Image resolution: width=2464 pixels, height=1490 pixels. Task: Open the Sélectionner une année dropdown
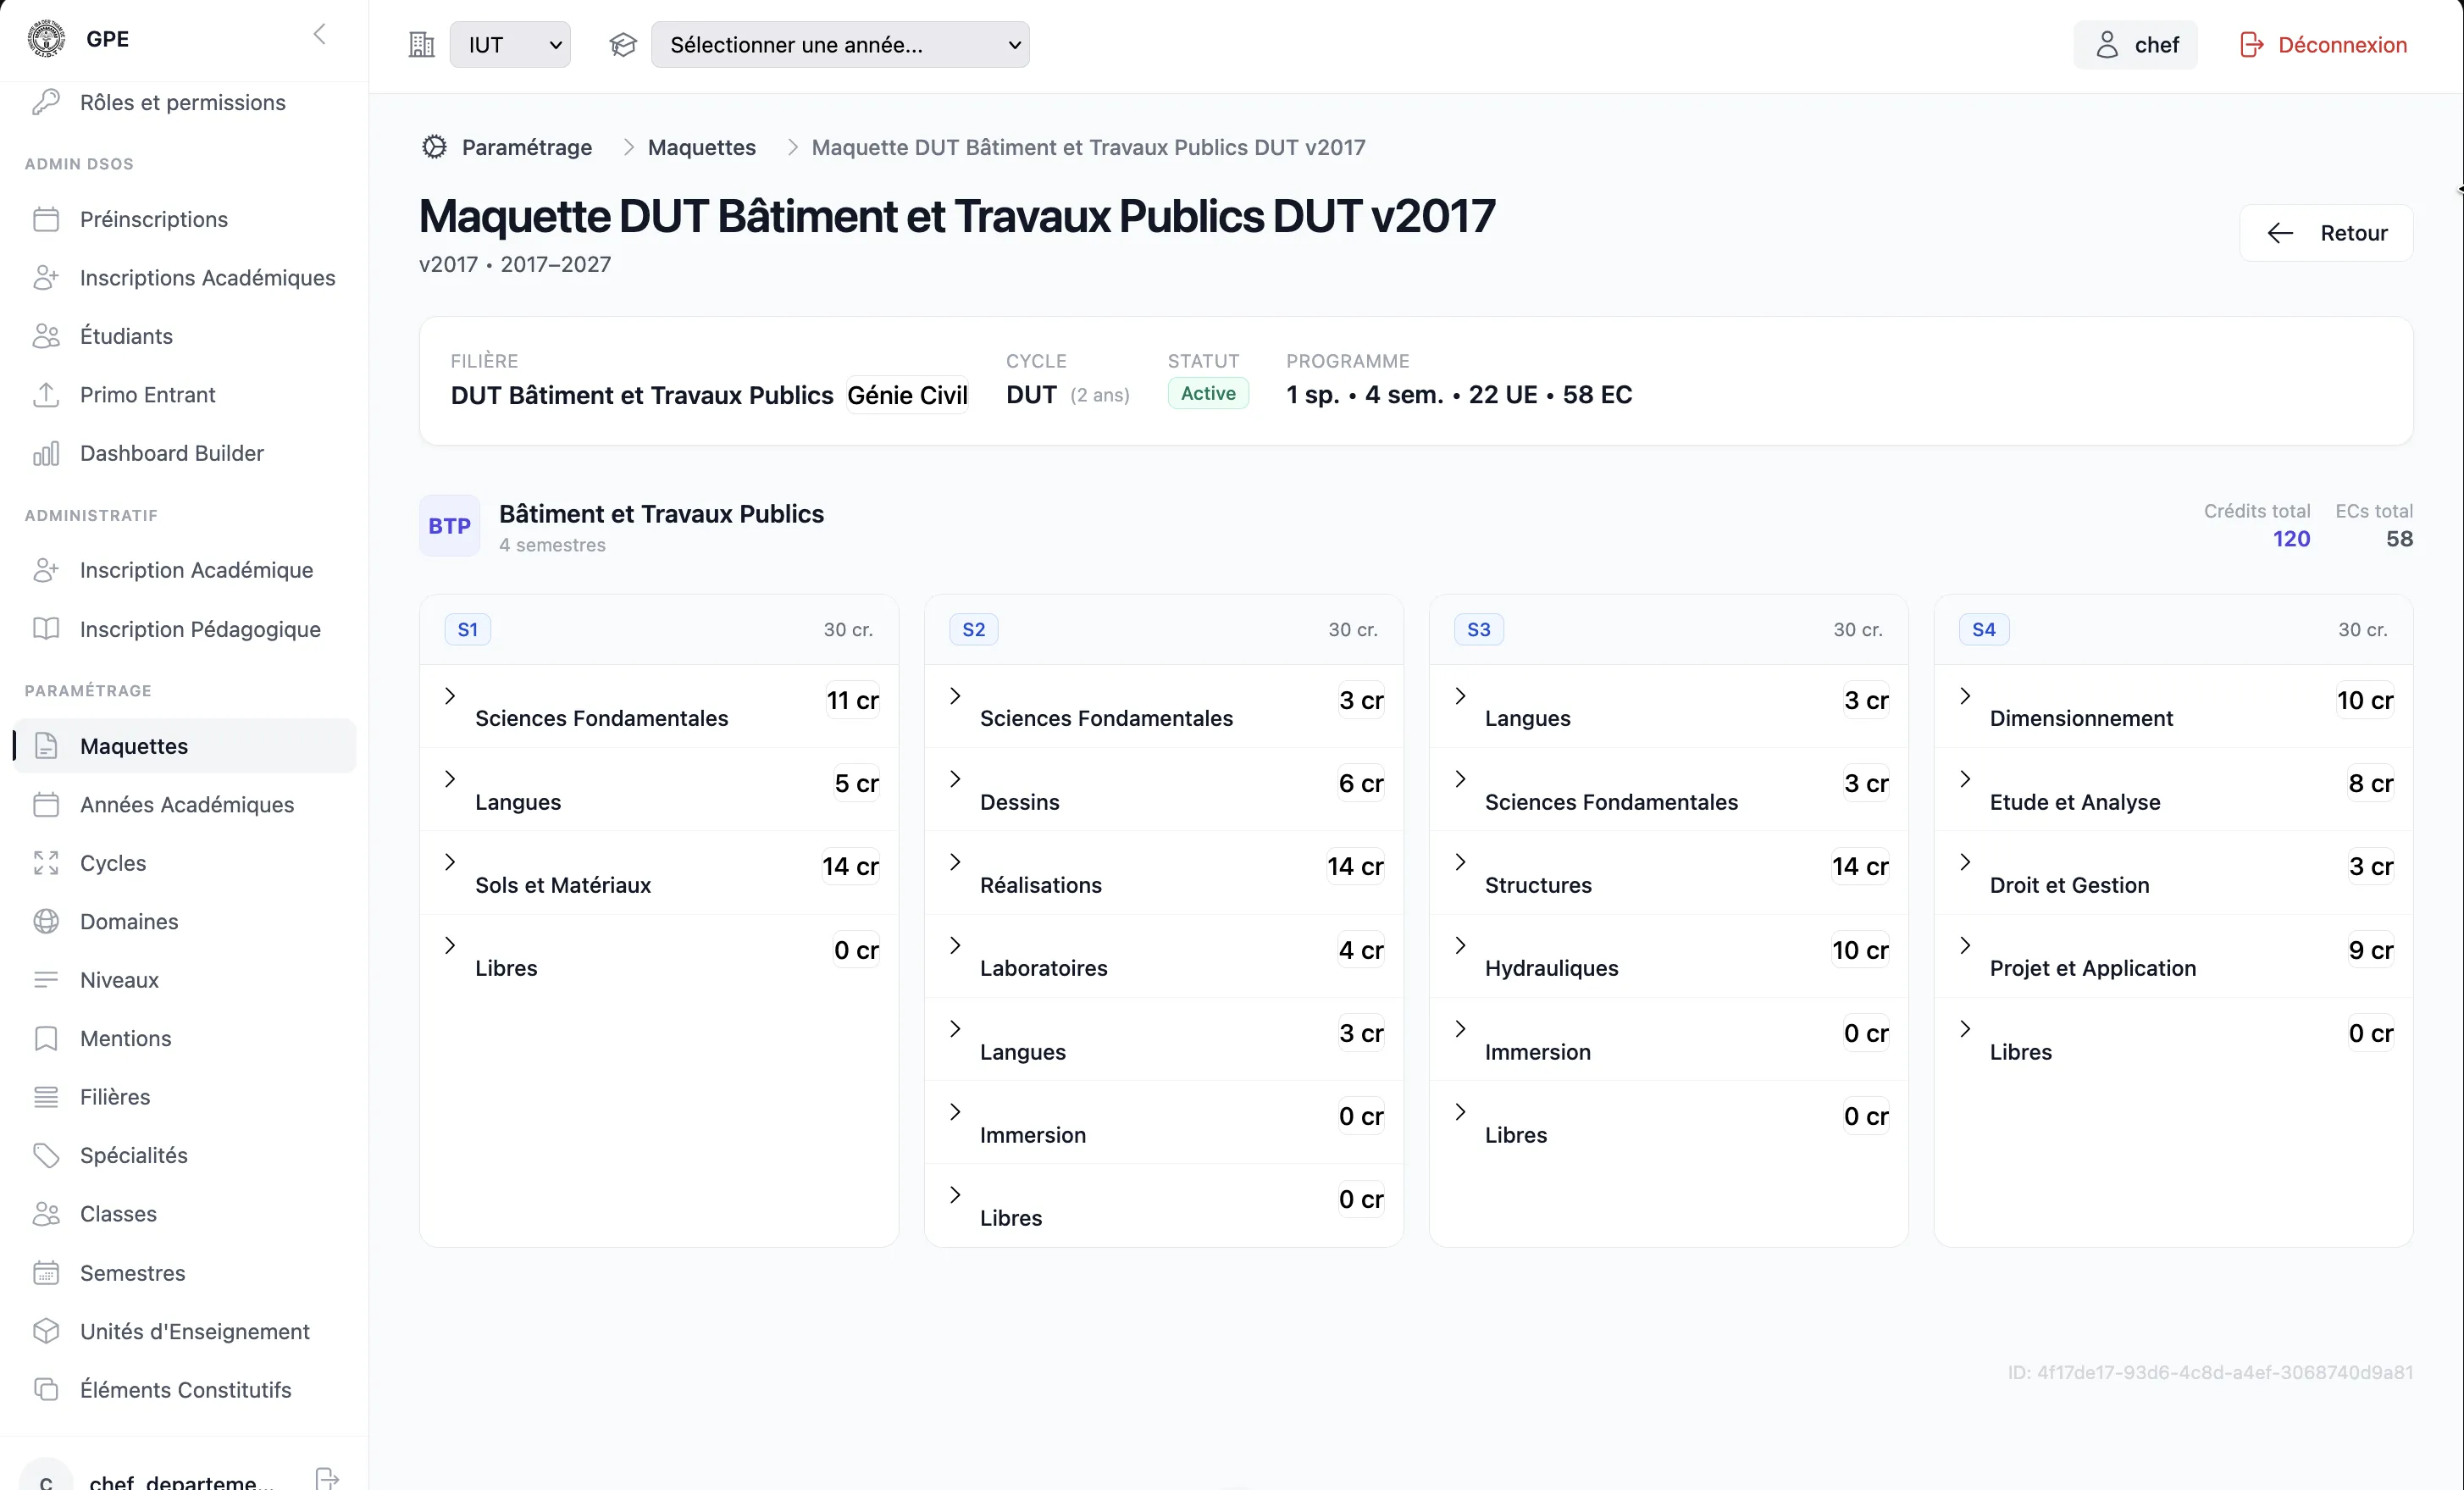point(840,45)
